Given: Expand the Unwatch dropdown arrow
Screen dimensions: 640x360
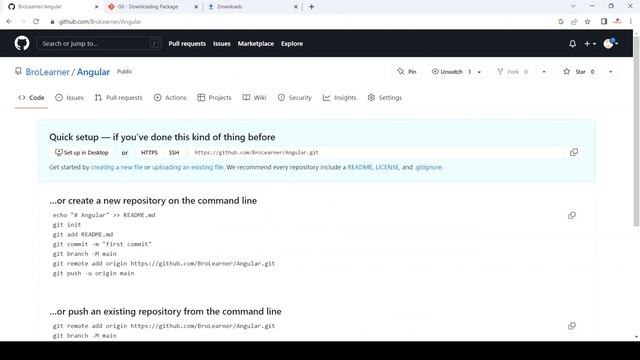Looking at the screenshot, I should pos(479,72).
